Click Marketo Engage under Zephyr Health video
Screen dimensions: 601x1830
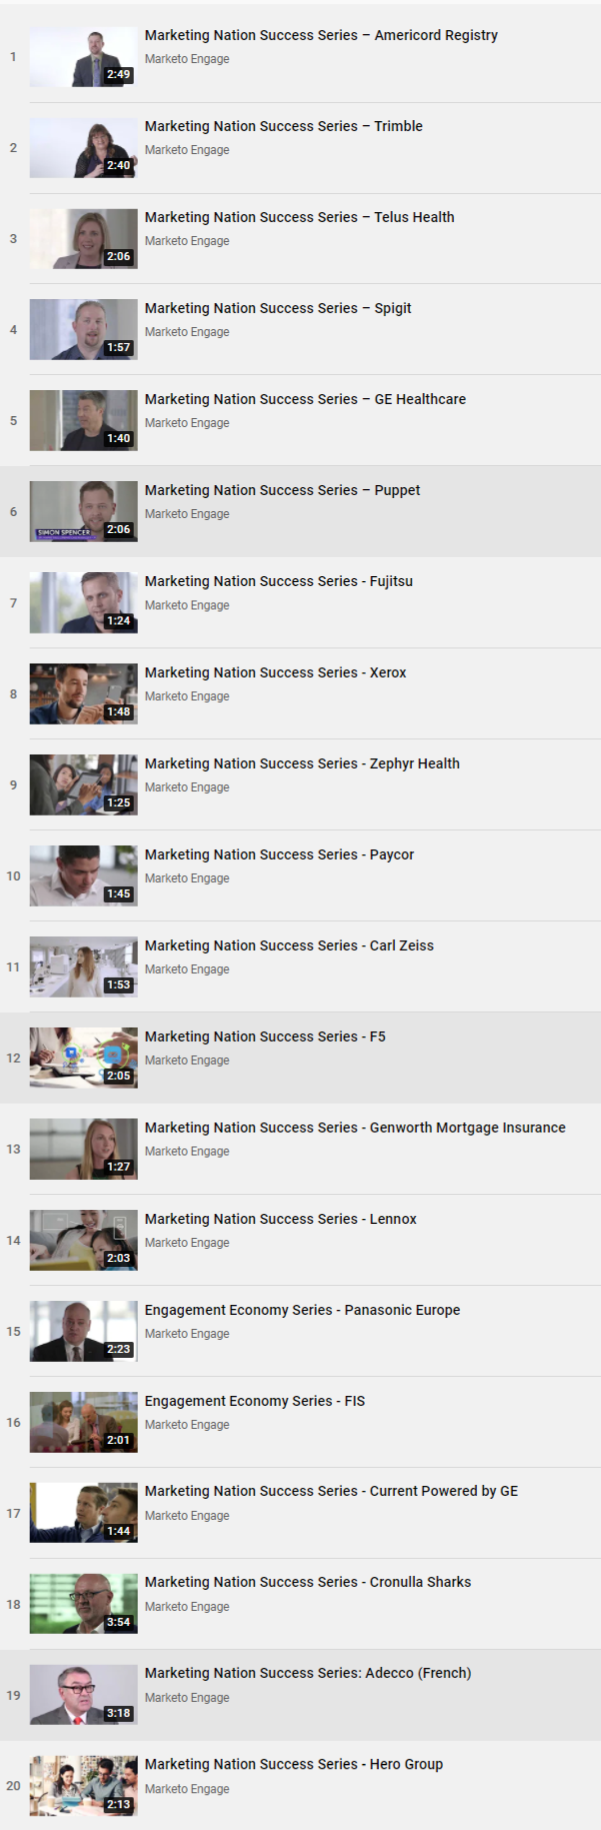[187, 787]
